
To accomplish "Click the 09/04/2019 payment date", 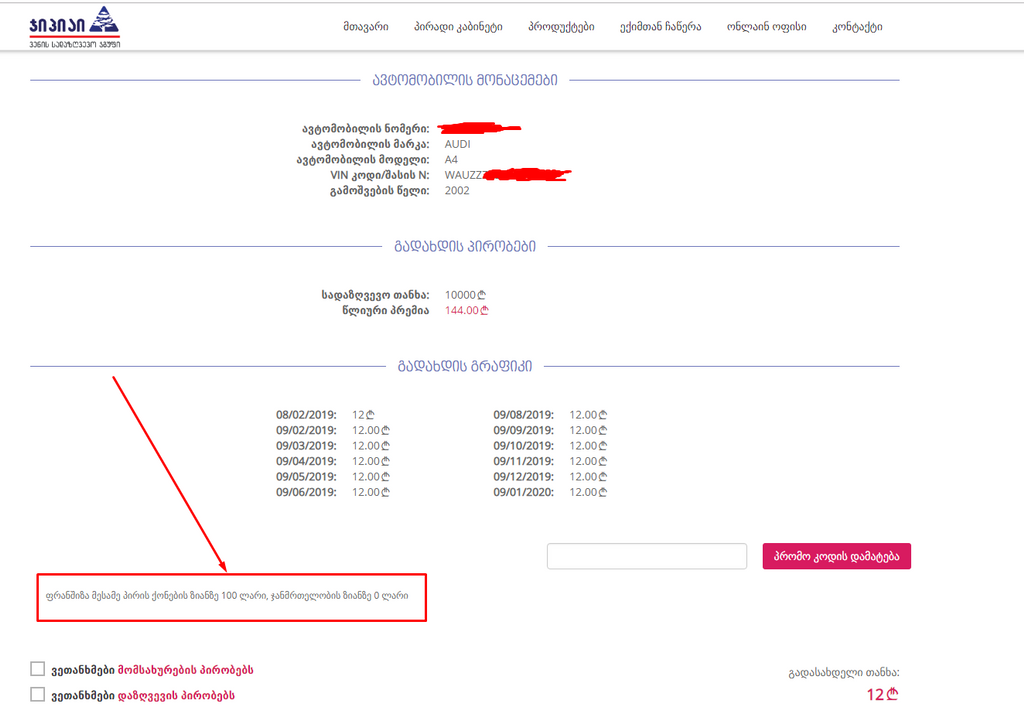I will [x=306, y=462].
